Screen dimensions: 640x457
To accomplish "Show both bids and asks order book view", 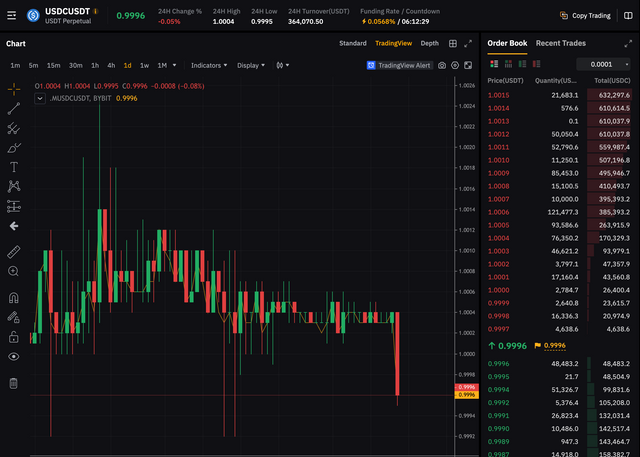I will click(x=494, y=64).
